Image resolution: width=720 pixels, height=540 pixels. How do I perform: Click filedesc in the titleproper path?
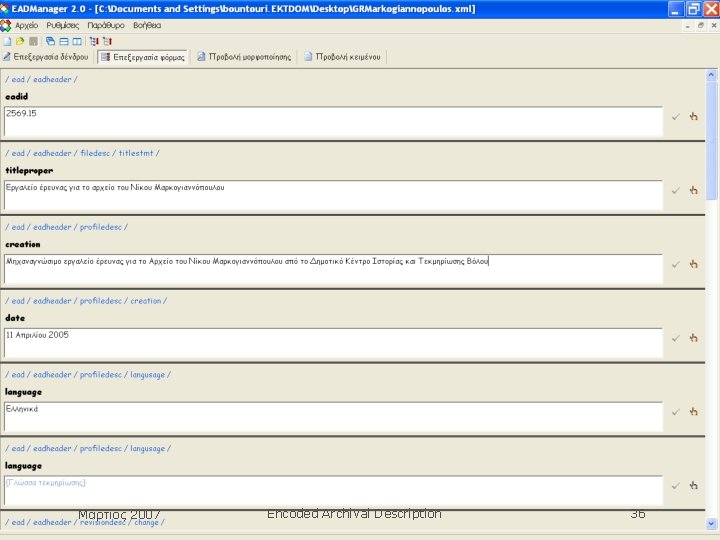coord(95,153)
